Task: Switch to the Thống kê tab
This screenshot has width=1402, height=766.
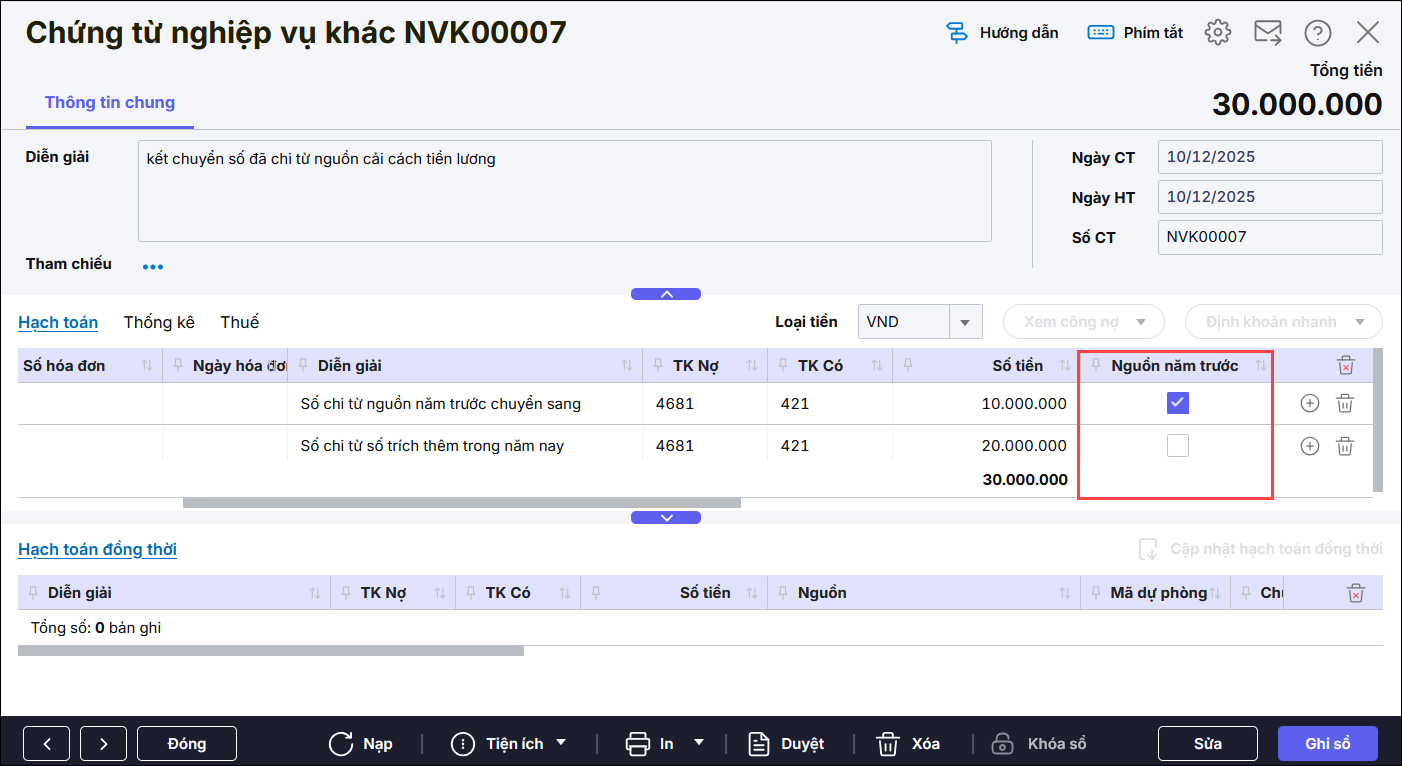Action: point(159,322)
